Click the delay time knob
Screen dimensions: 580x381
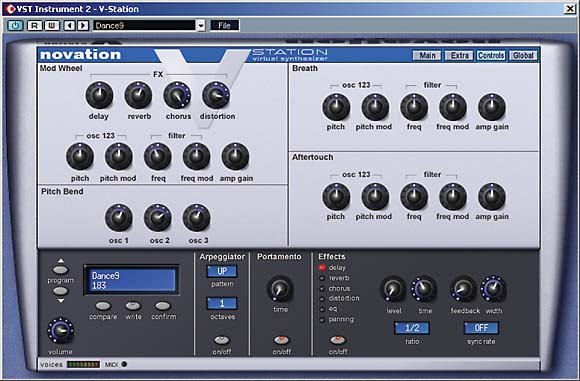click(424, 289)
